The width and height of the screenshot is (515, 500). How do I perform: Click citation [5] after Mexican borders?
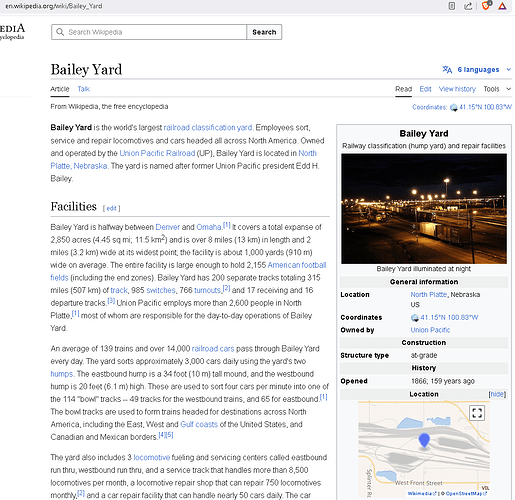[169, 435]
